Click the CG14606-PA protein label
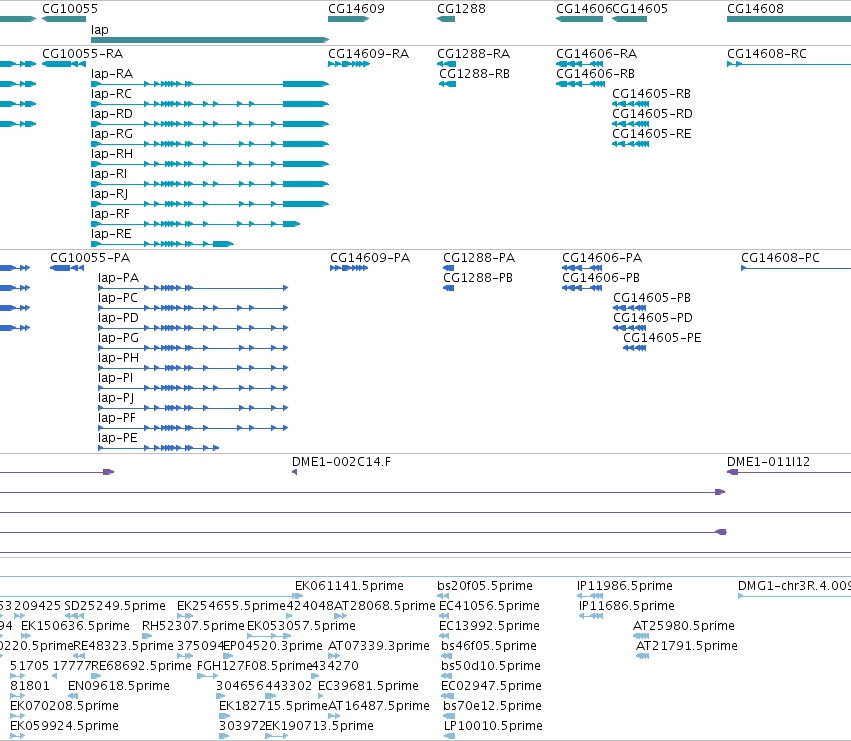 point(602,258)
